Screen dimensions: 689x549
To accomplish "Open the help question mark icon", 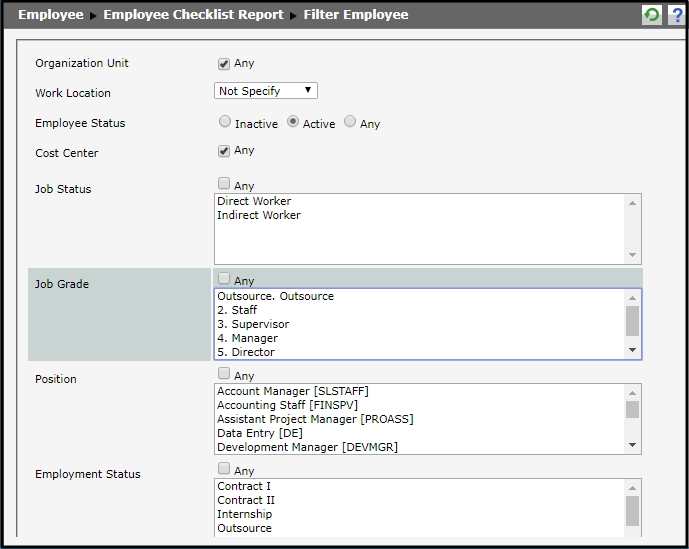I will (x=675, y=15).
